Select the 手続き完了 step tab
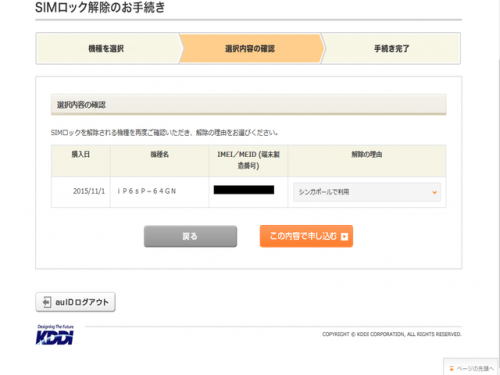500x375 pixels. click(391, 49)
